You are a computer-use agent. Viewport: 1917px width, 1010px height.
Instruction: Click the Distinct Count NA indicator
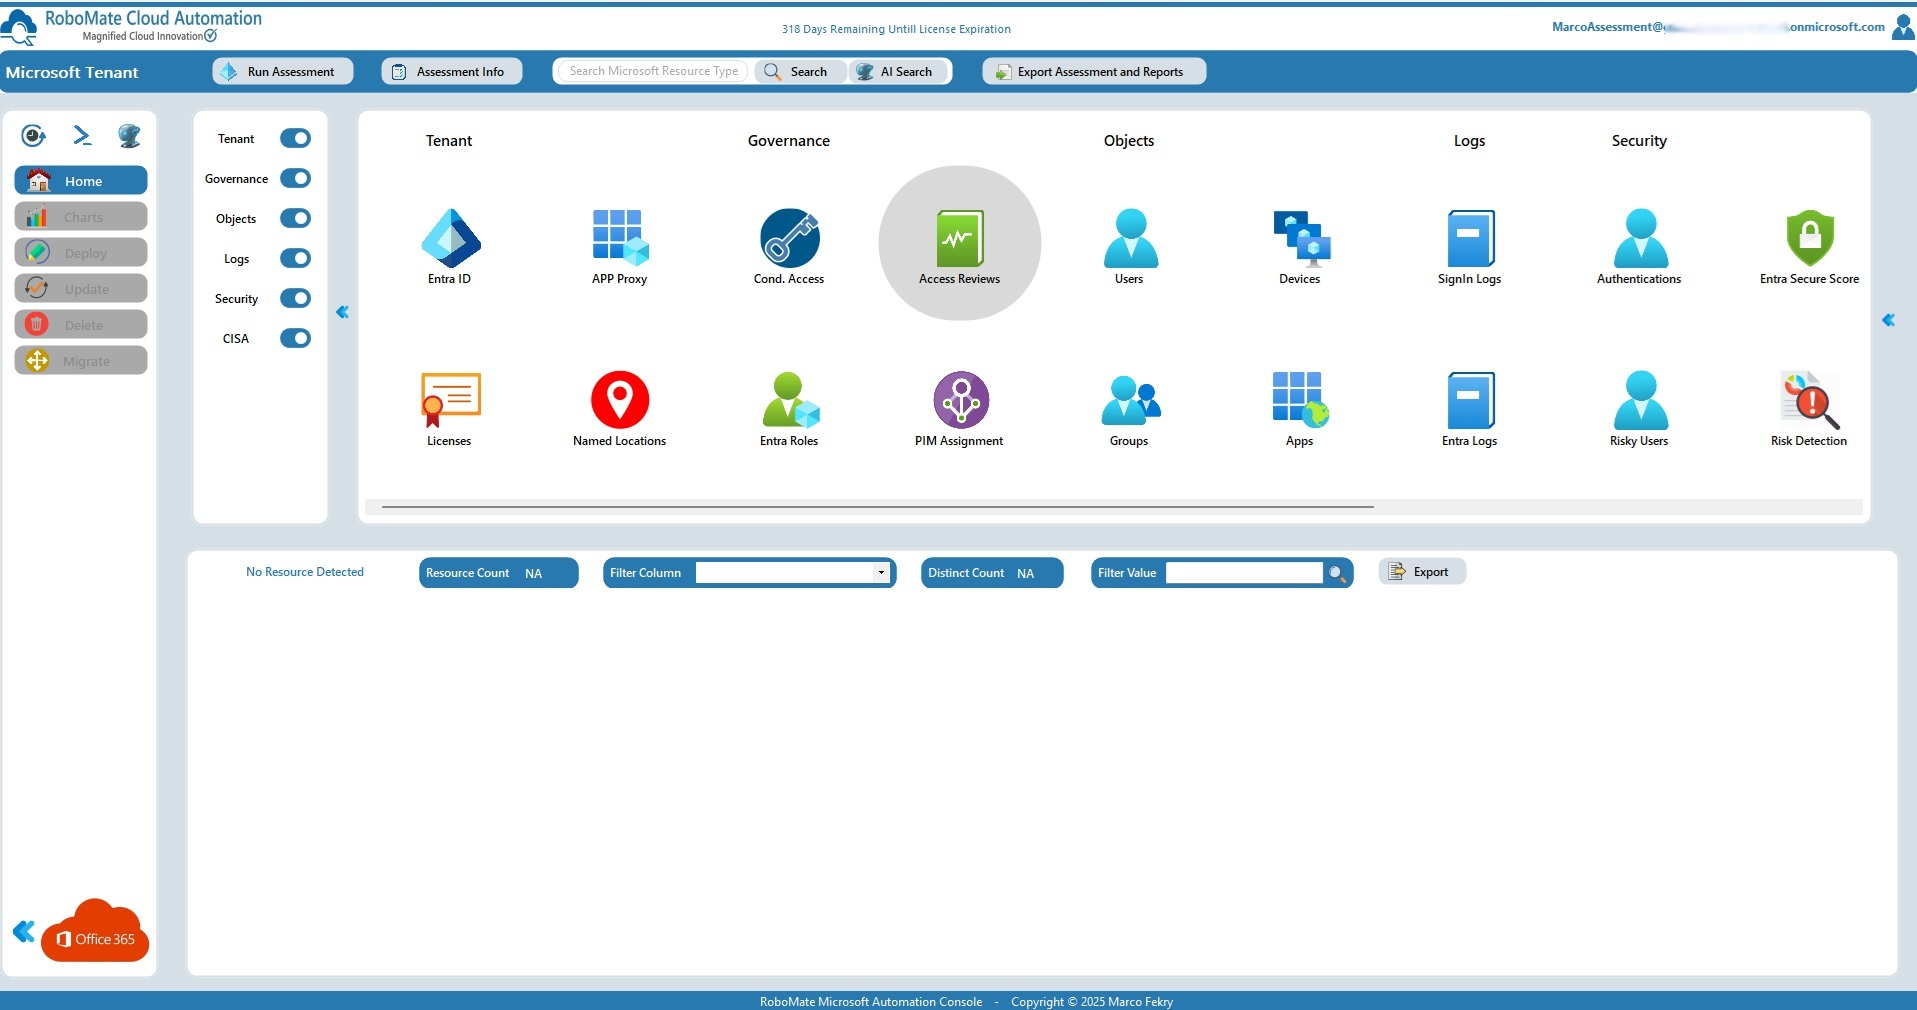click(x=992, y=573)
